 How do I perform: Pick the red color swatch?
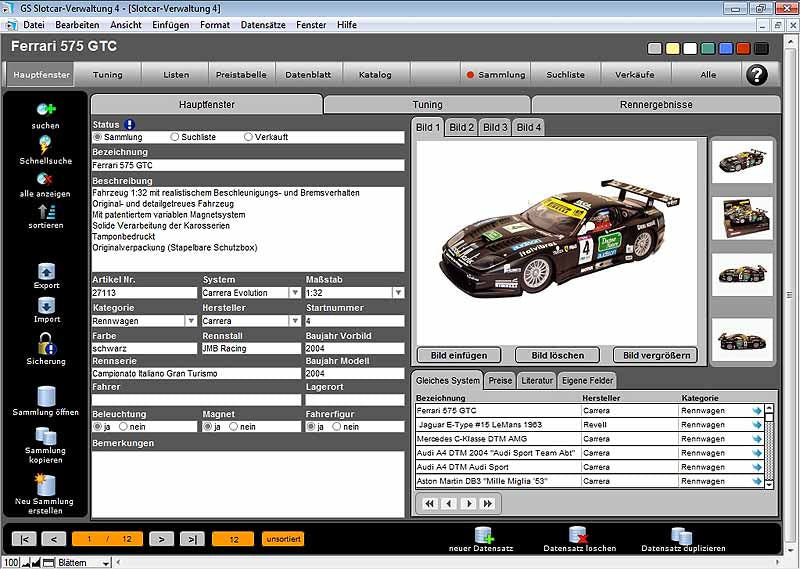(x=743, y=48)
